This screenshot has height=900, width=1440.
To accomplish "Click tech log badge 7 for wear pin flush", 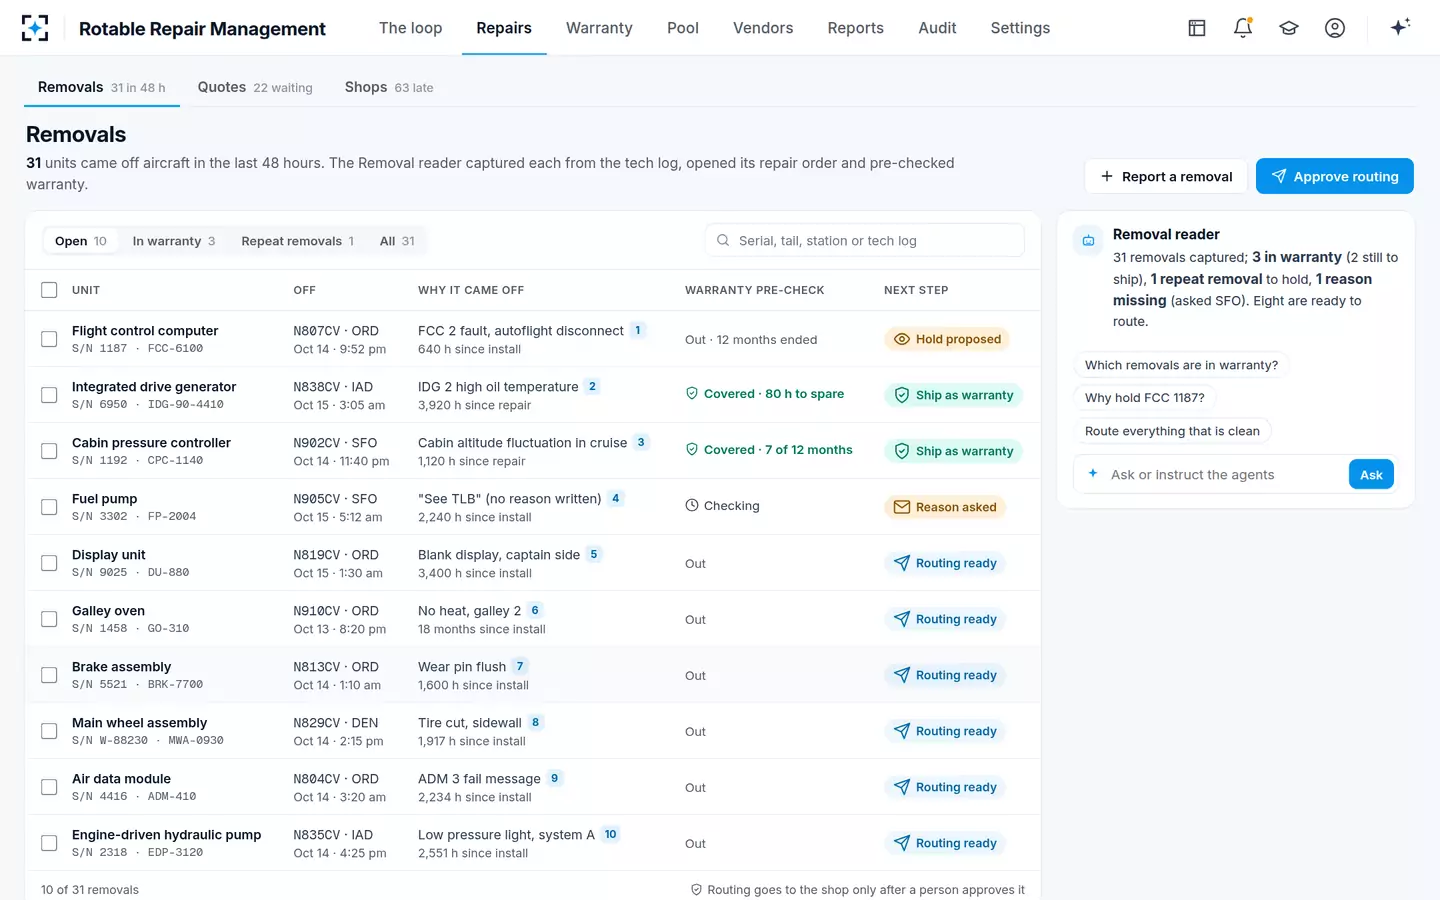I will [520, 666].
